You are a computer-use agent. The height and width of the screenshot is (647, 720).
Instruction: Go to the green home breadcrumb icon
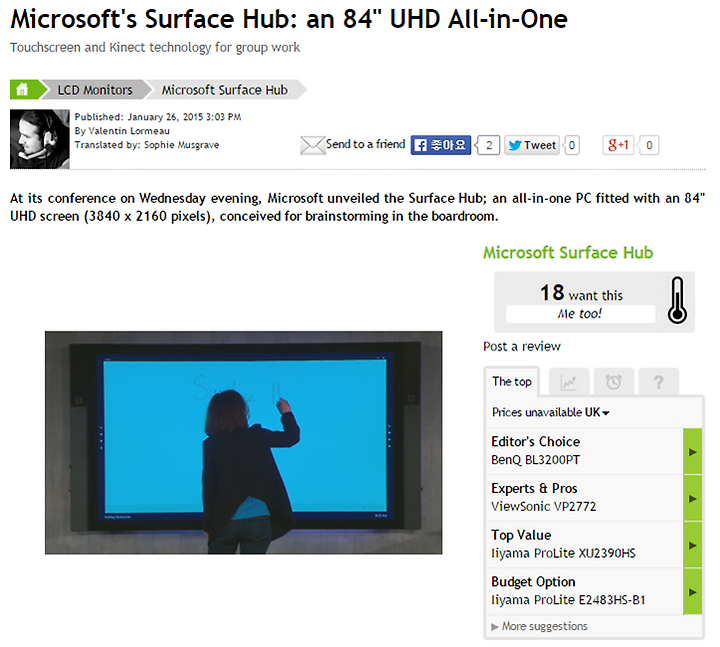[22, 89]
